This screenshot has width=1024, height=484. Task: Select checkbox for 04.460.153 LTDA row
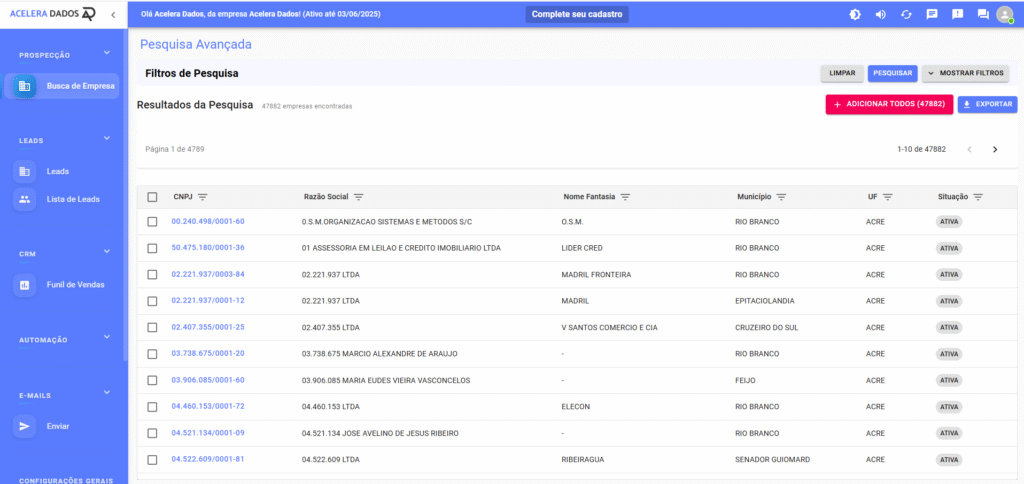click(152, 406)
